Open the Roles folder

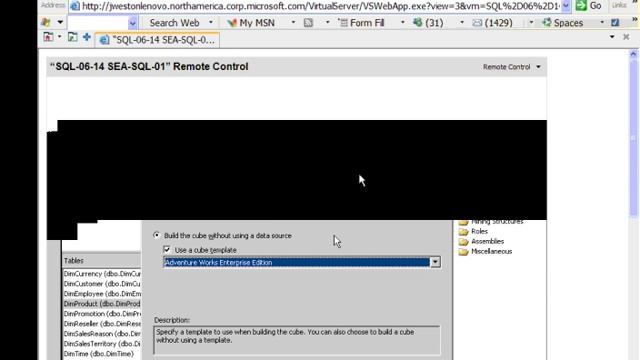click(473, 231)
